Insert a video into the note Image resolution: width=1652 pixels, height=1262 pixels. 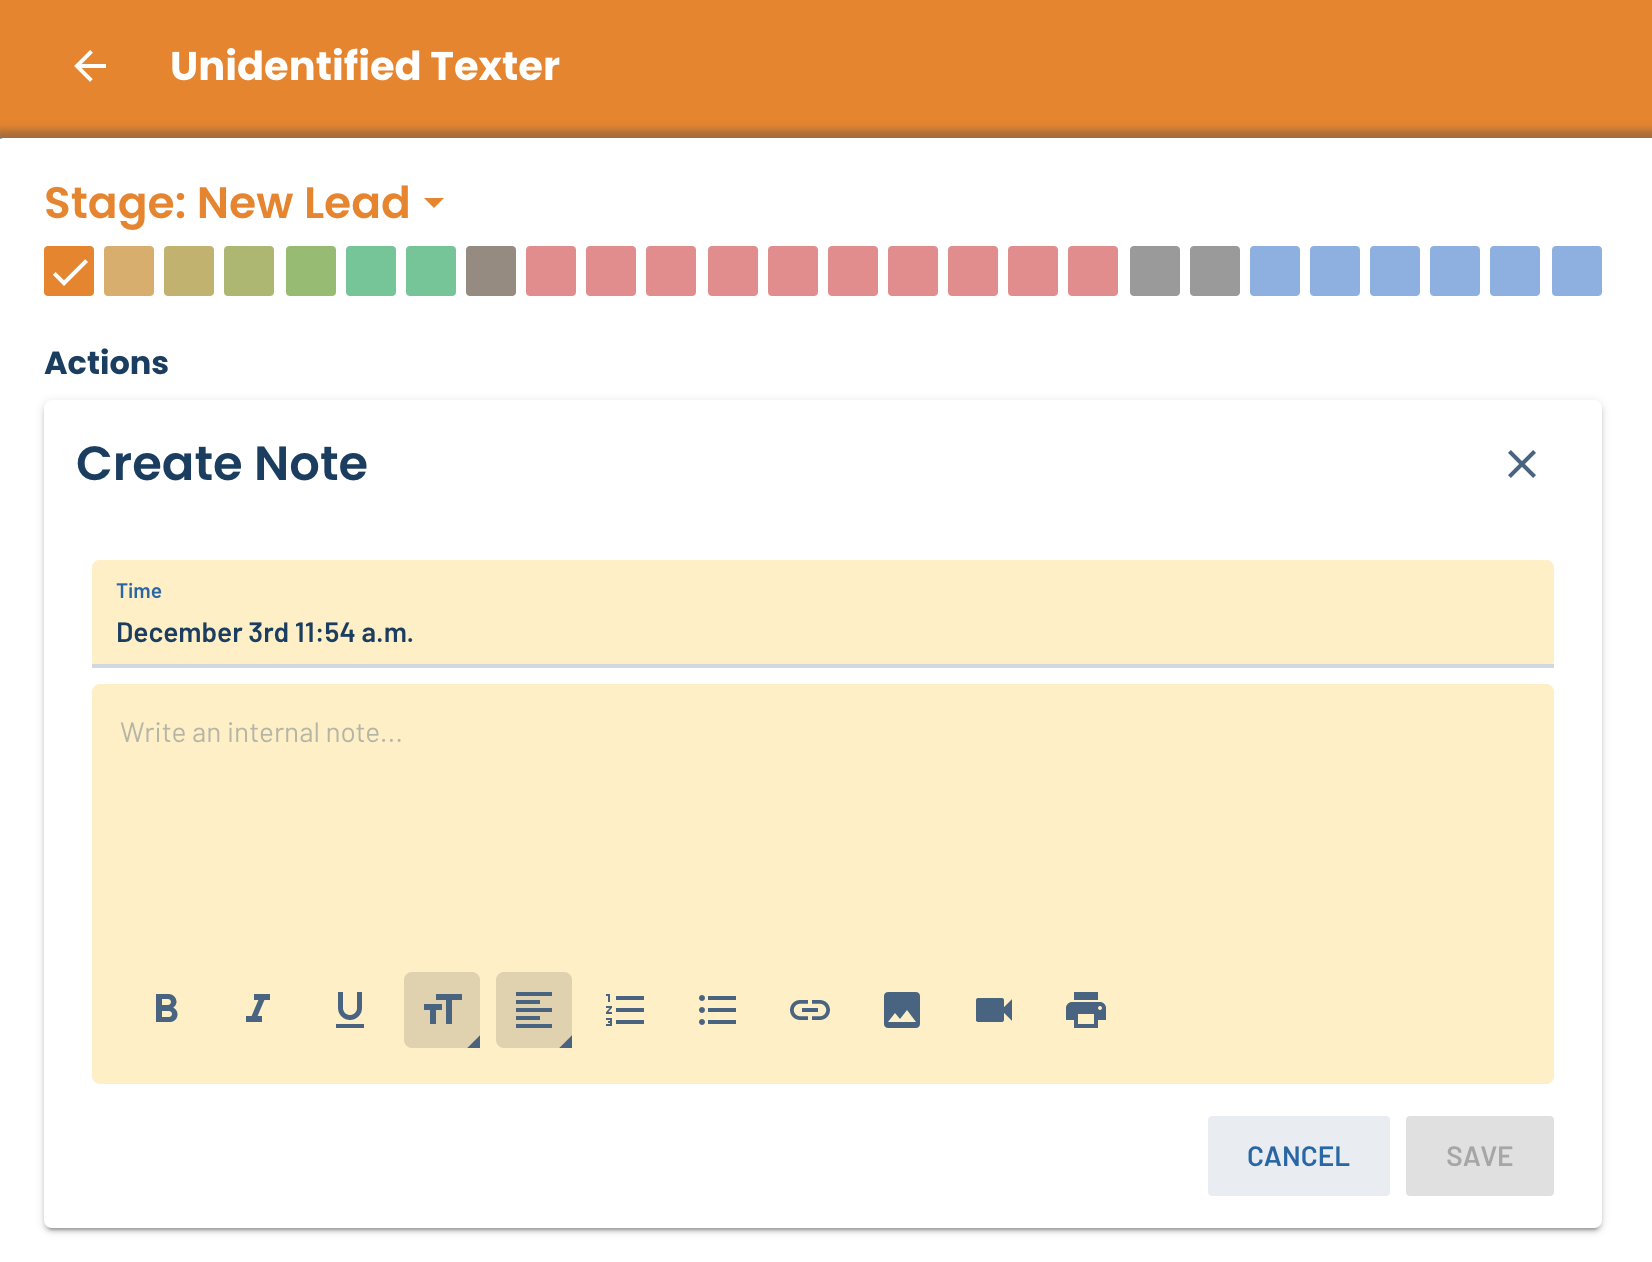tap(994, 1009)
